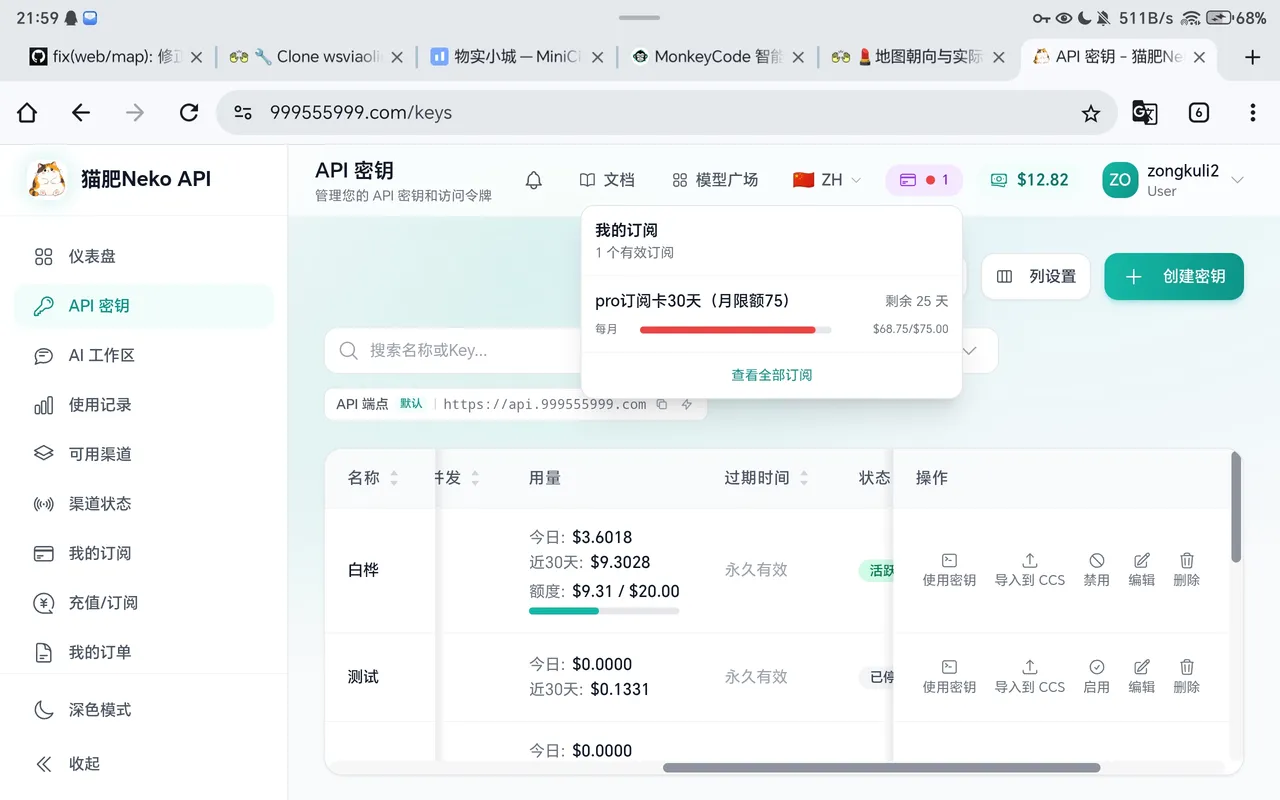The width and height of the screenshot is (1280, 800).
Task: Click the table's vertical scrollbar
Action: click(1236, 506)
